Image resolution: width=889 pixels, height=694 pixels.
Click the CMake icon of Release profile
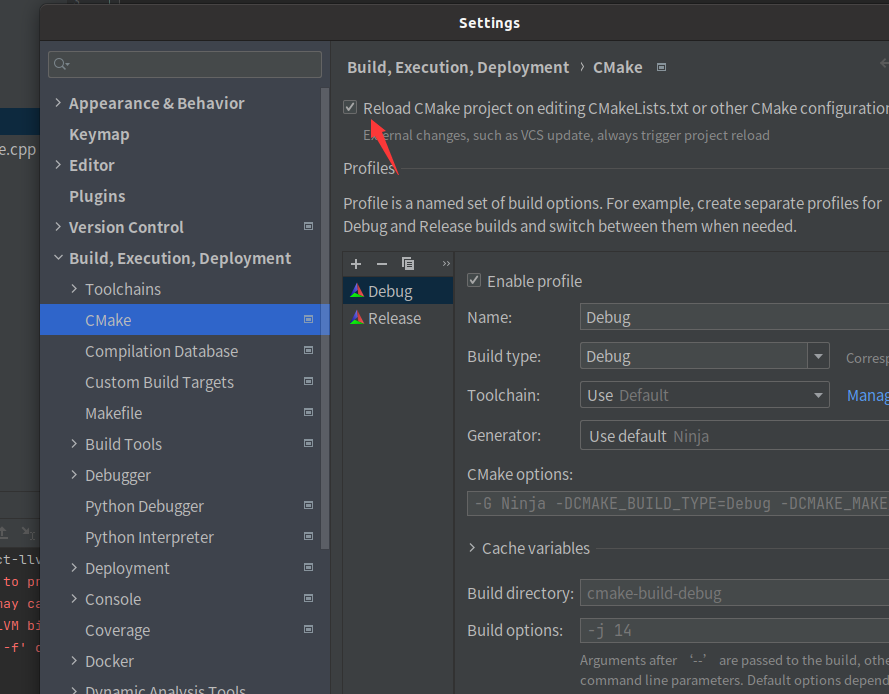click(357, 318)
